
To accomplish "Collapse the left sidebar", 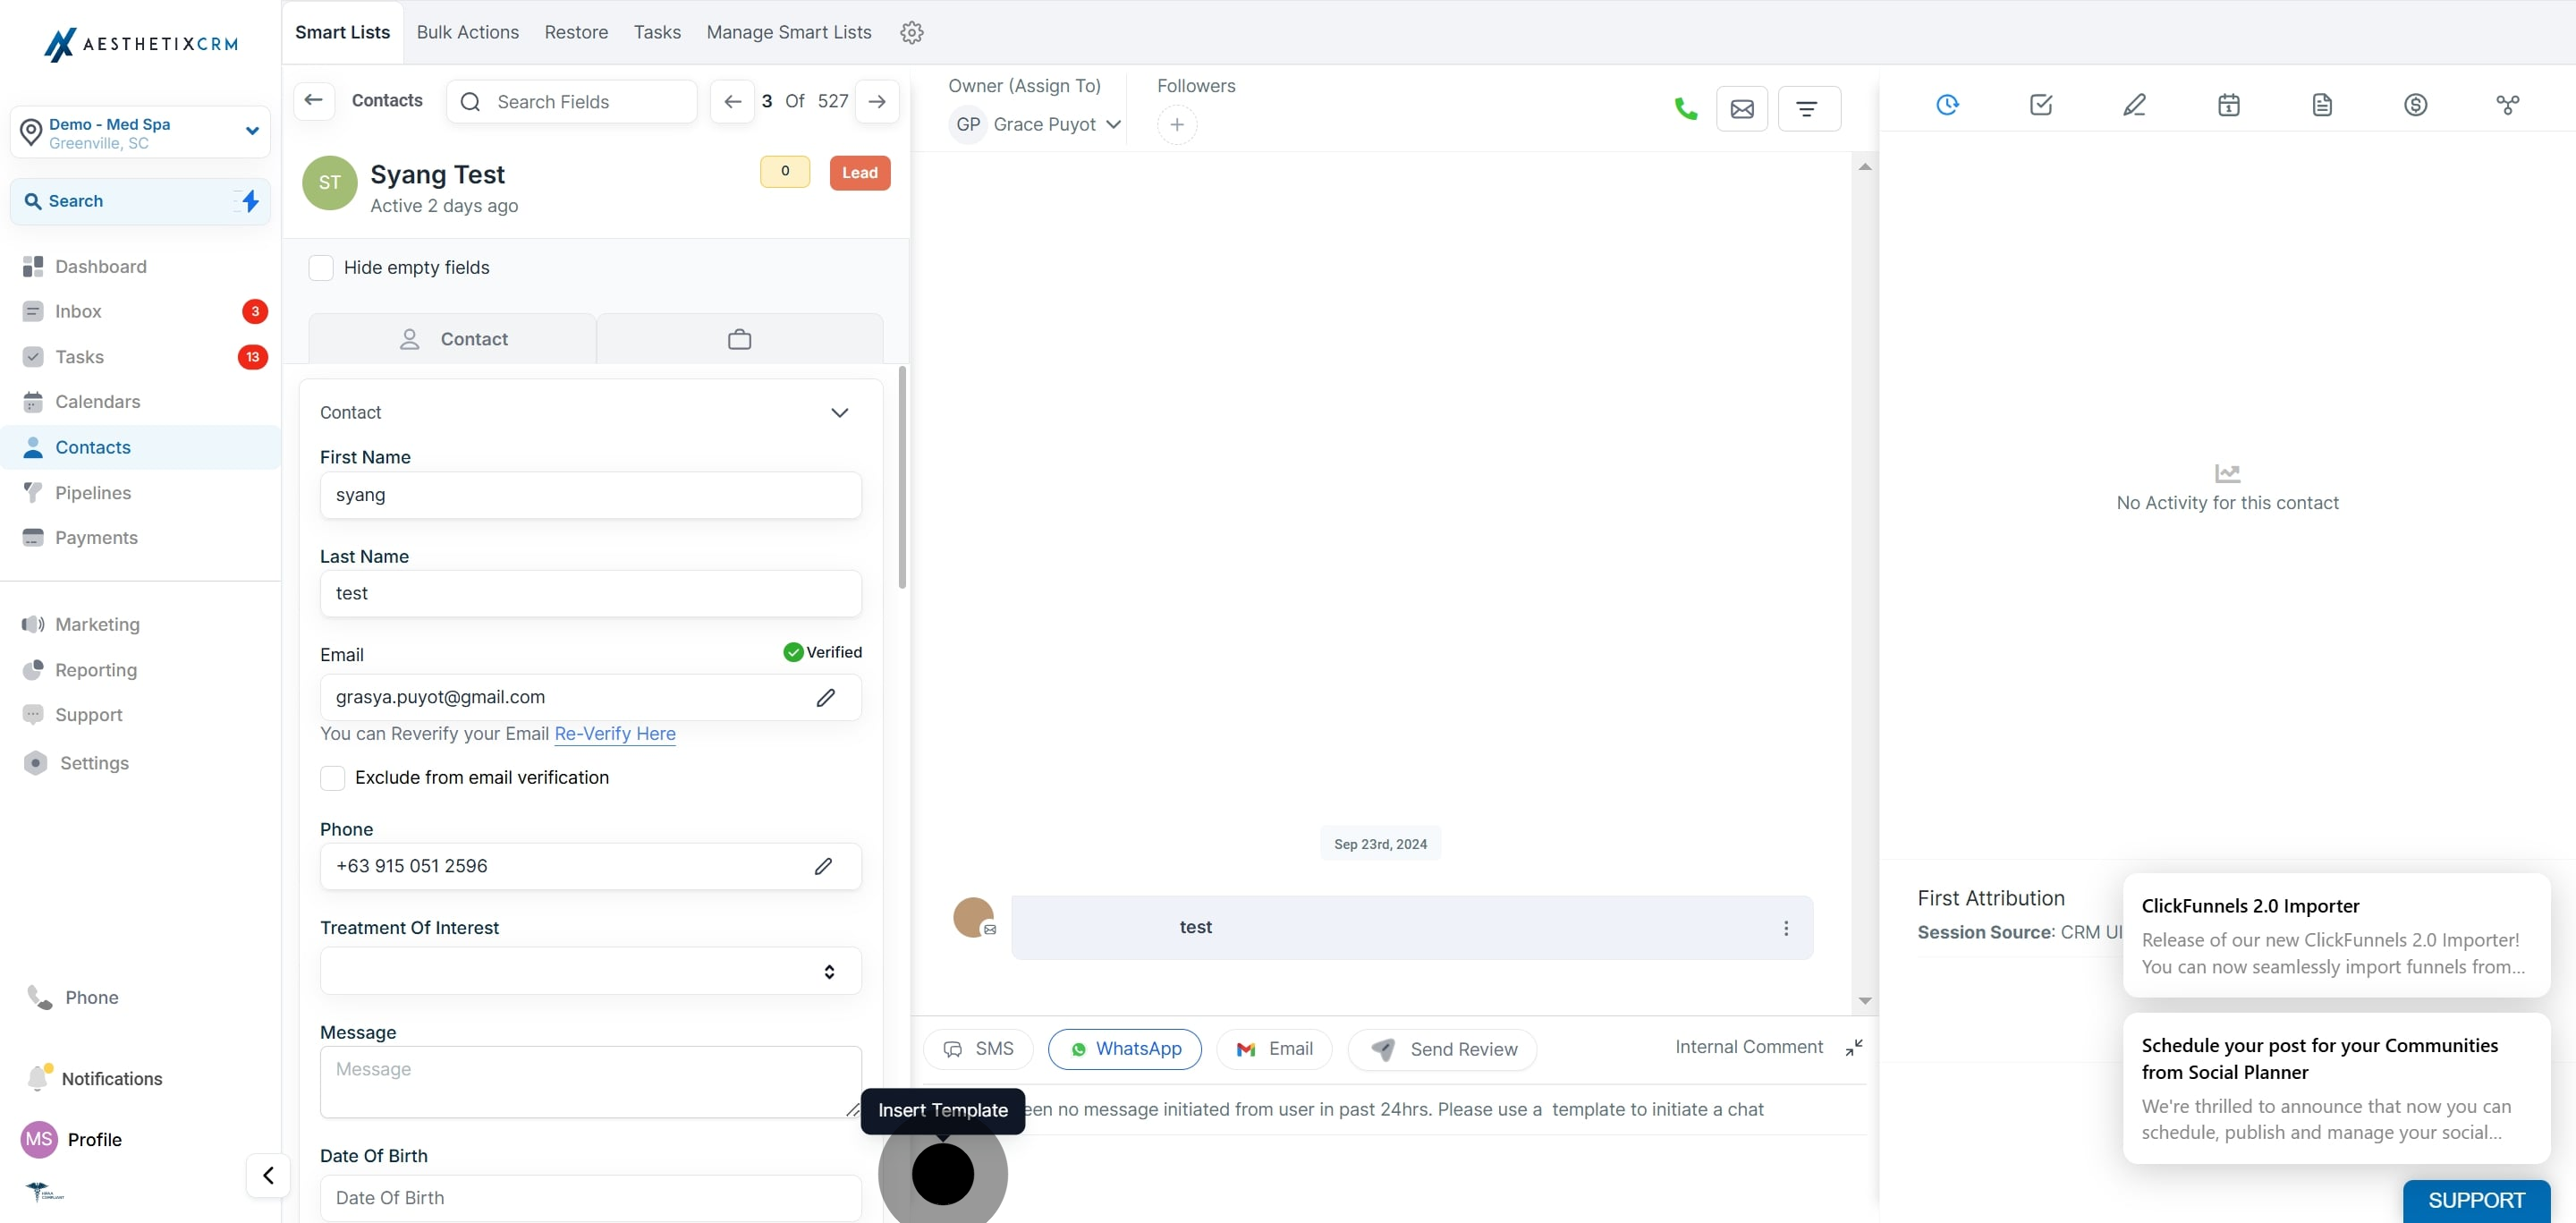I will [268, 1176].
